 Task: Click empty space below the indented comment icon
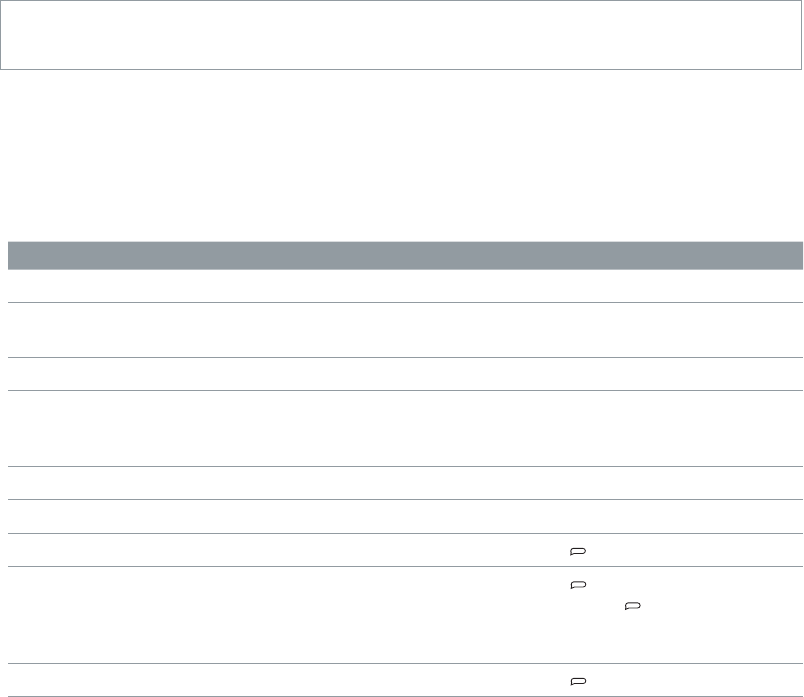[633, 636]
